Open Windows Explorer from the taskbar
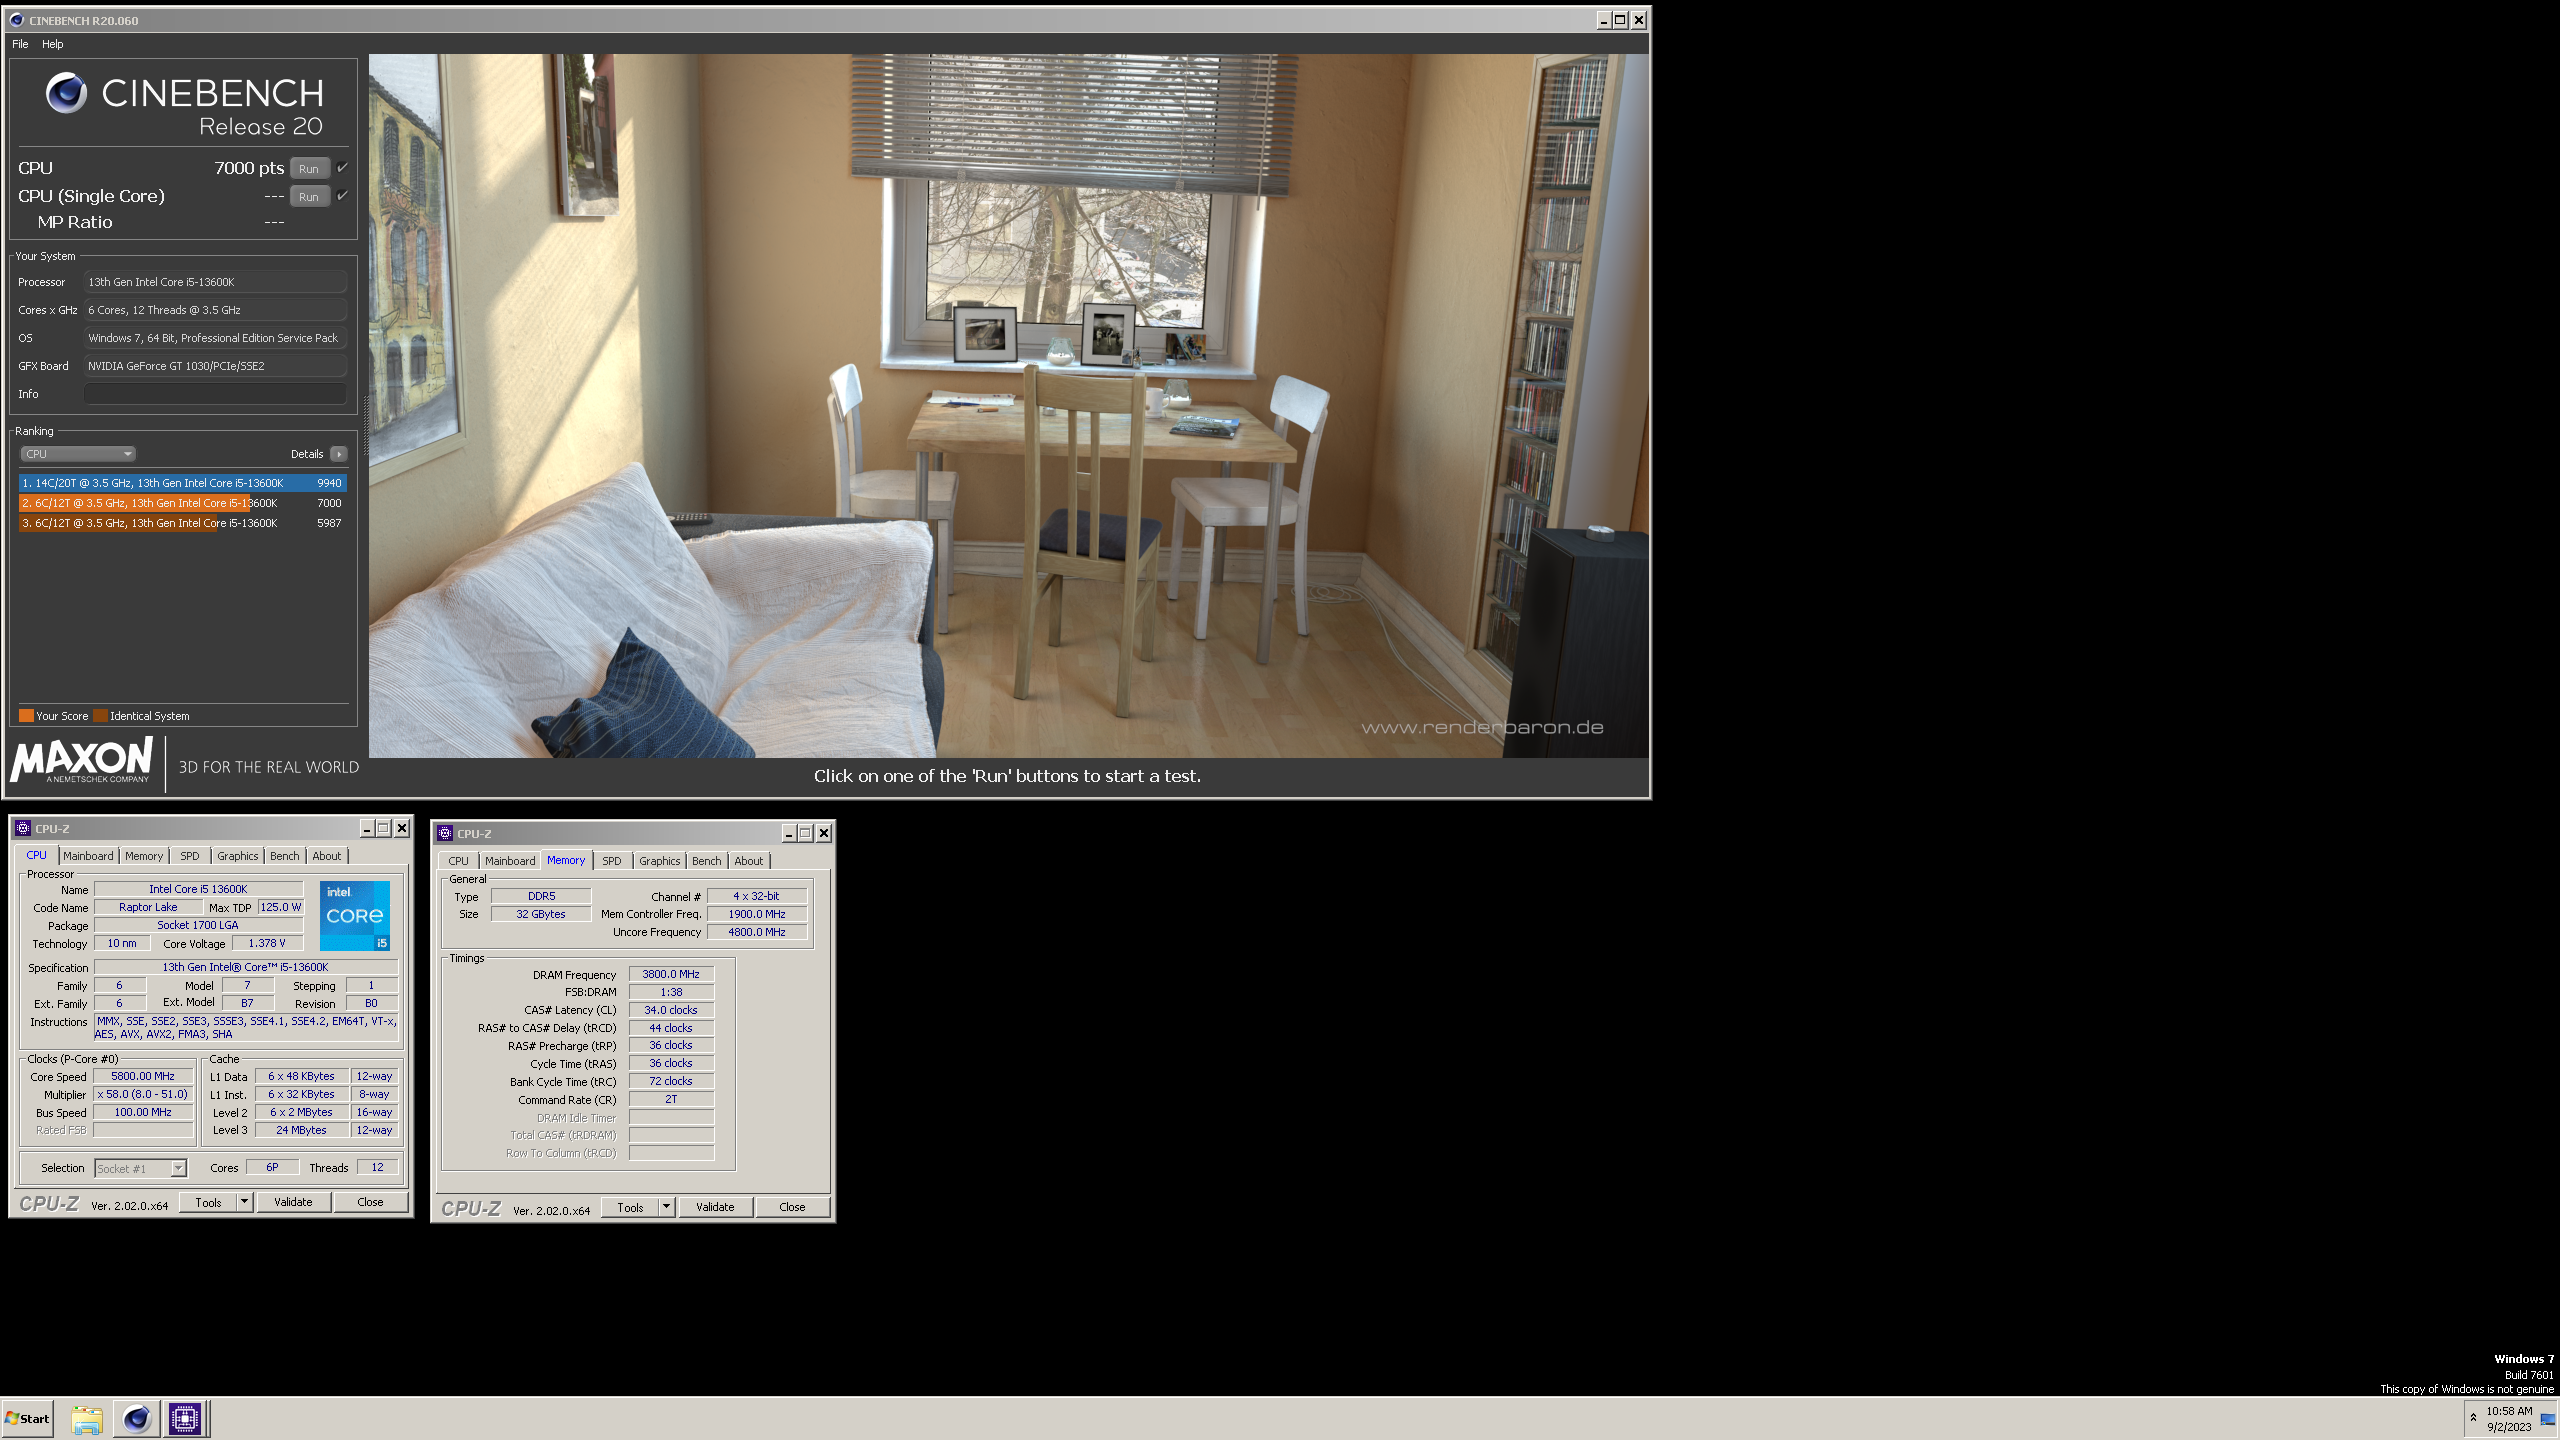The image size is (2560, 1440). 87,1419
